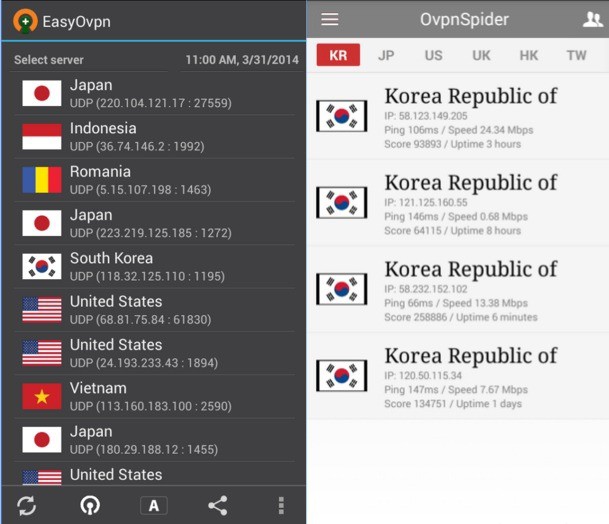Open the OpenVPN connect icon in bottom bar
The image size is (609, 524).
click(x=90, y=505)
